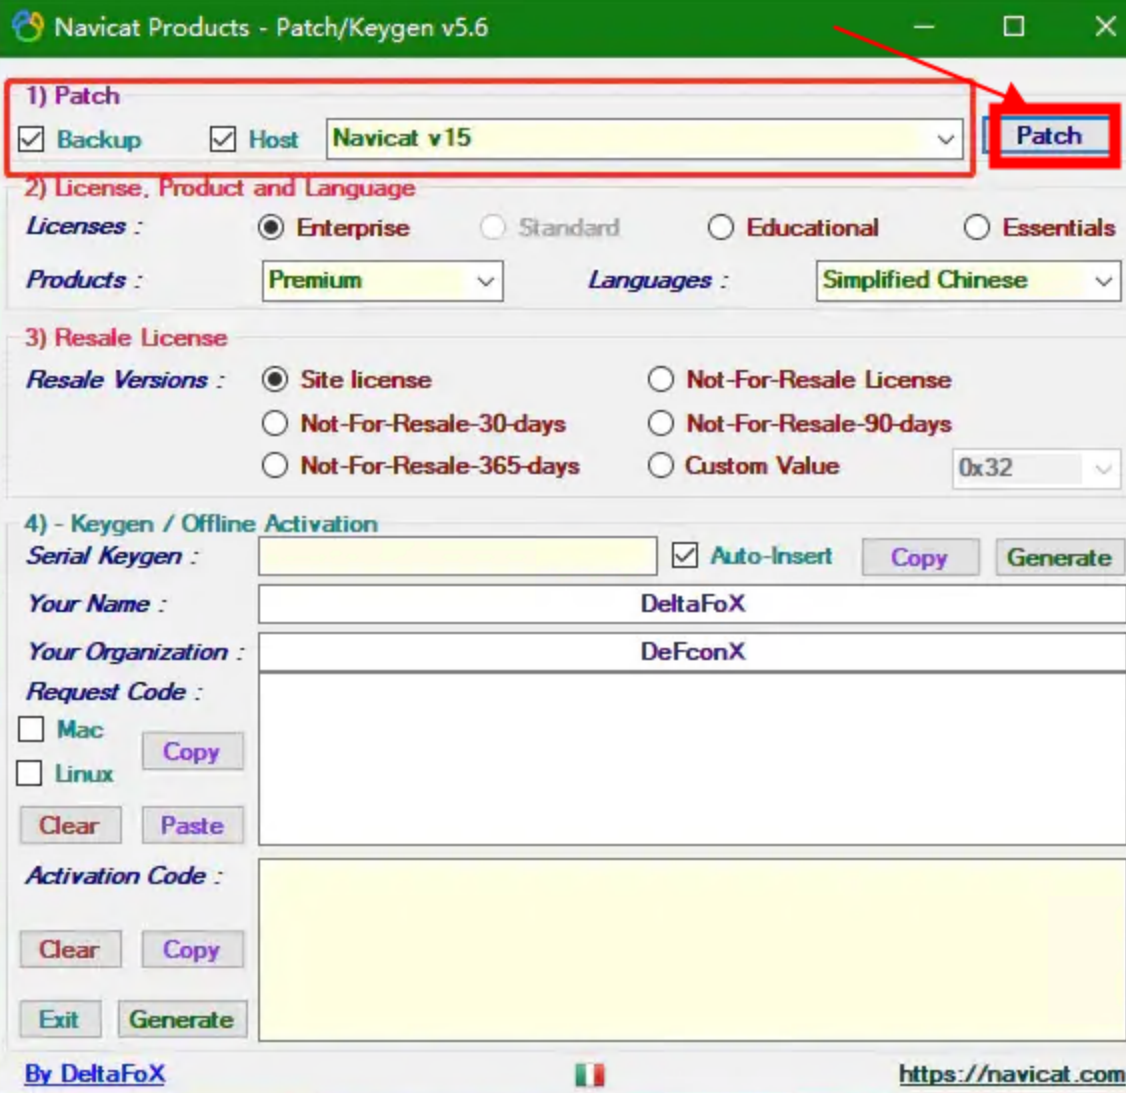Screen dimensions: 1126x1093
Task: Click the 'Resale Versions :' label
Action: coord(126,379)
